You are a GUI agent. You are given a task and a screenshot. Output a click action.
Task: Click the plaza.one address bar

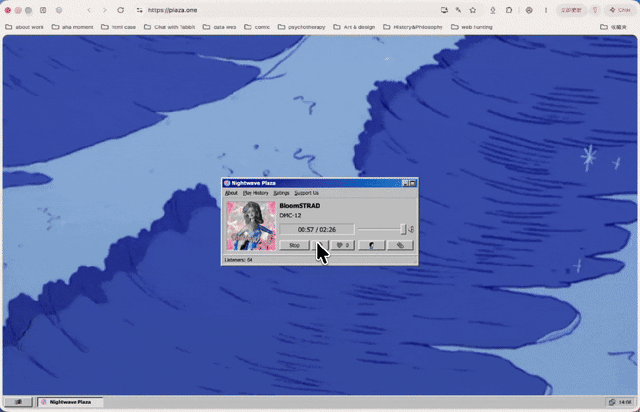click(286, 10)
